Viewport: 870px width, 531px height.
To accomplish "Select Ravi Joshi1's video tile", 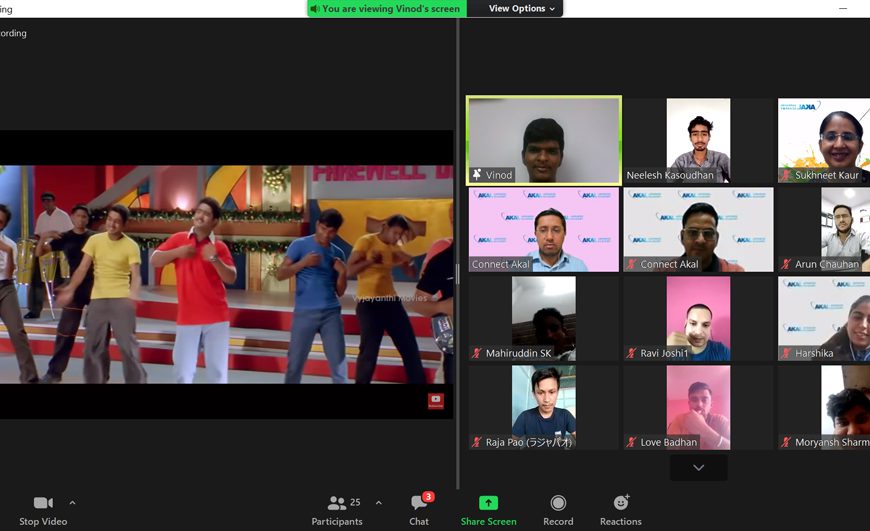I will 698,318.
